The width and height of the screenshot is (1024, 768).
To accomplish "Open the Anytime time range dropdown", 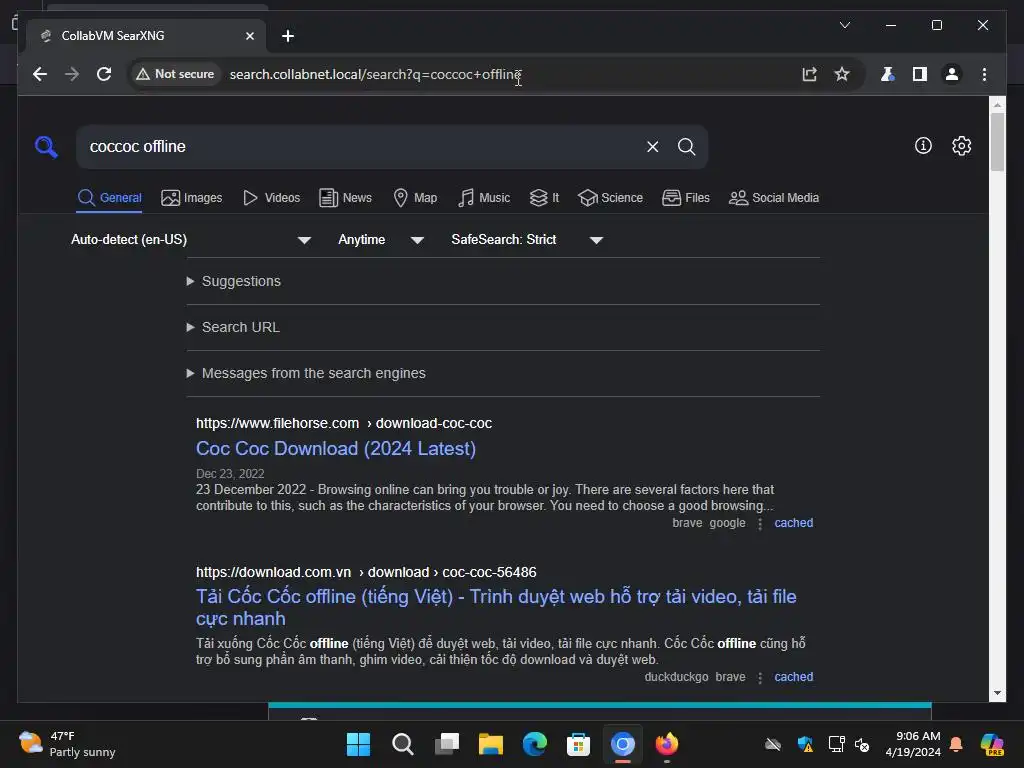I will (x=381, y=240).
